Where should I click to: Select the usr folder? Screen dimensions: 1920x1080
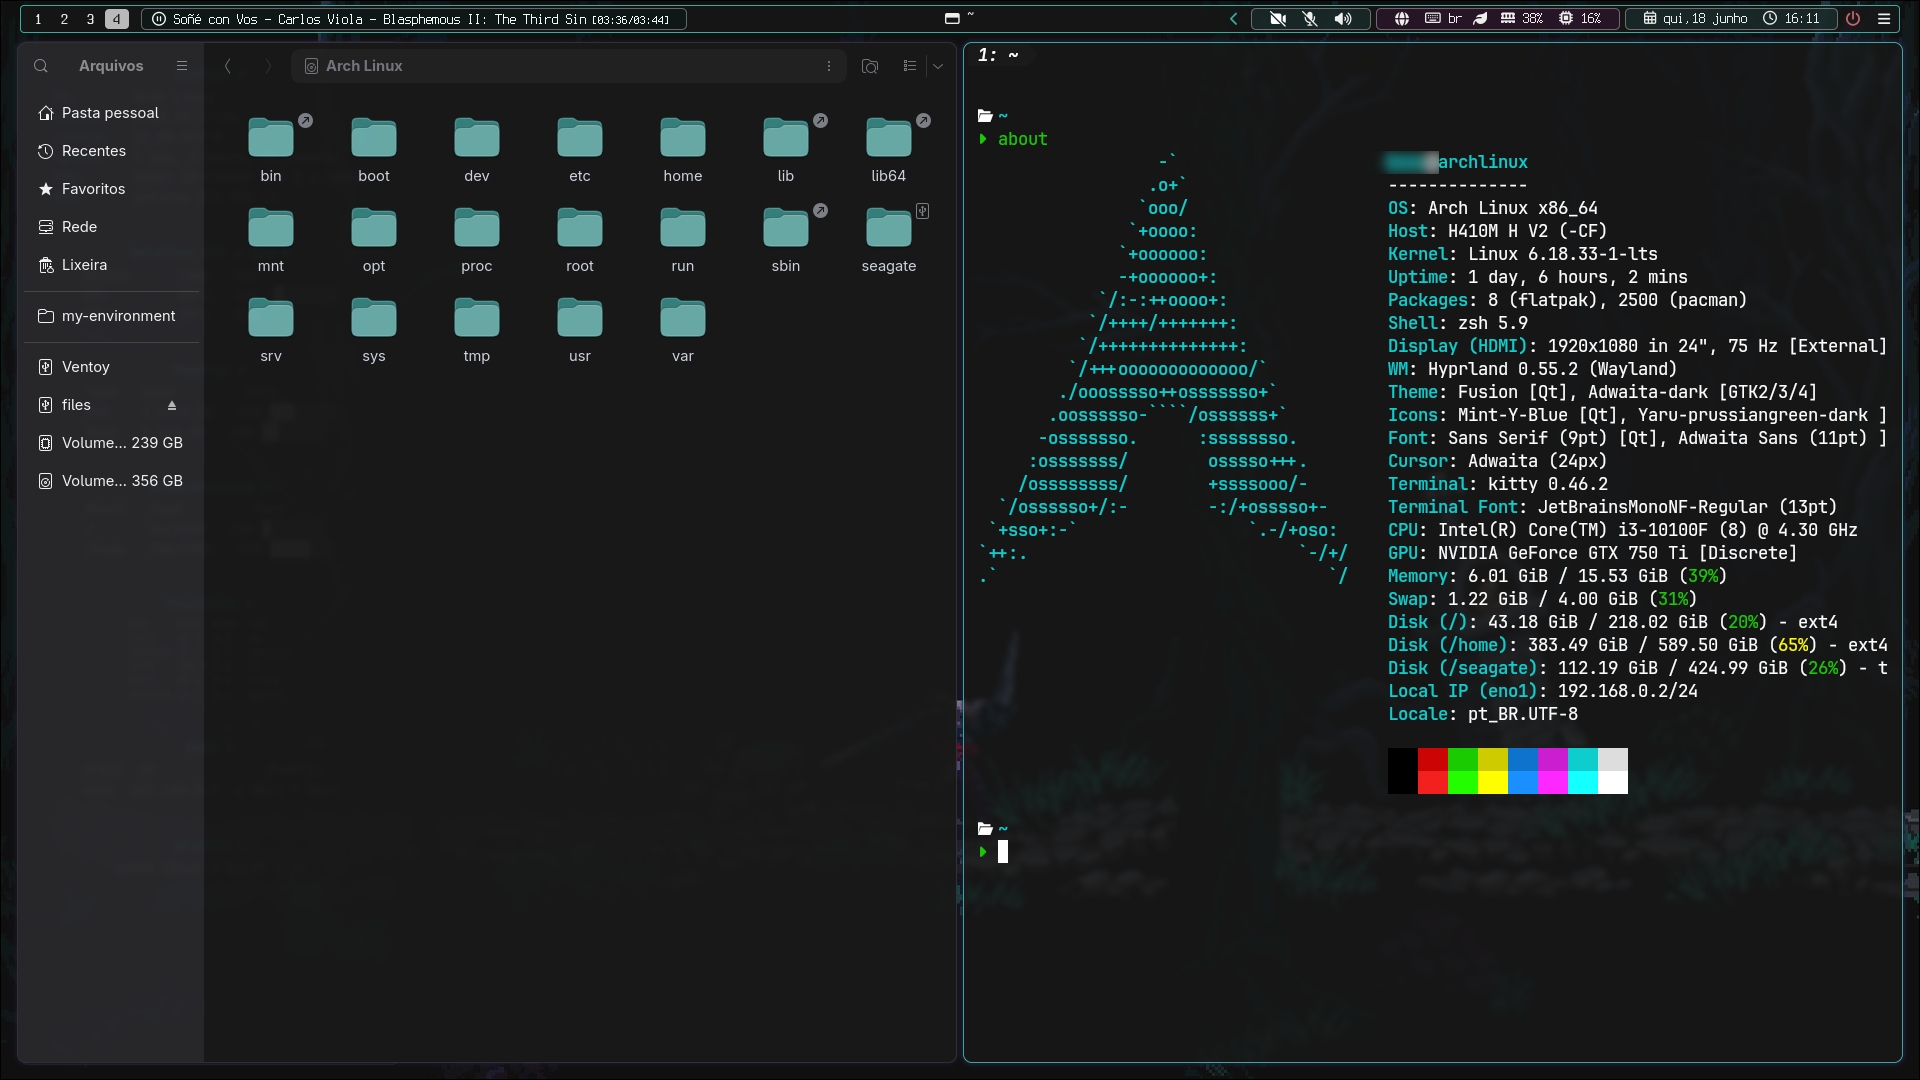point(580,330)
